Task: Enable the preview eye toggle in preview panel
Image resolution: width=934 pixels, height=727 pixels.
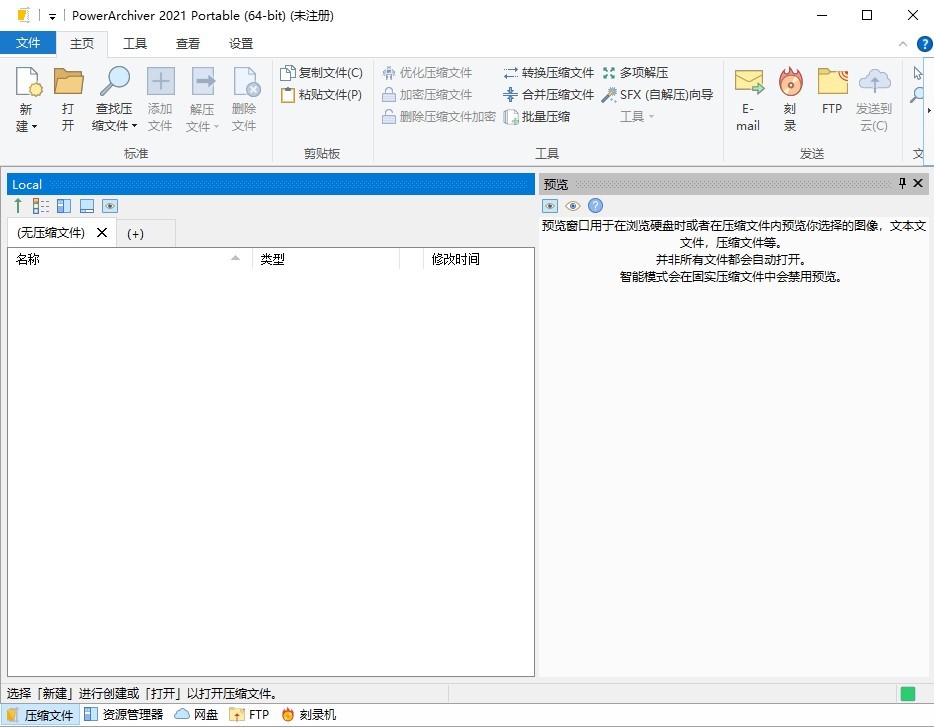Action: click(x=573, y=205)
